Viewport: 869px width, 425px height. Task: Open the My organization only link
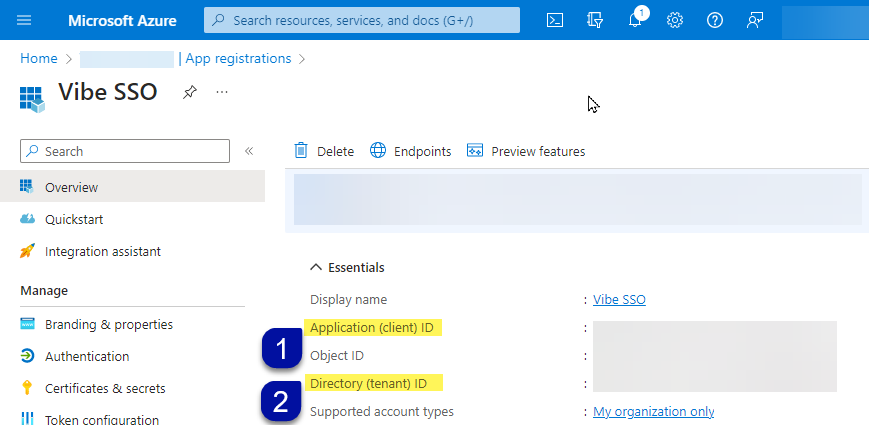pos(653,411)
